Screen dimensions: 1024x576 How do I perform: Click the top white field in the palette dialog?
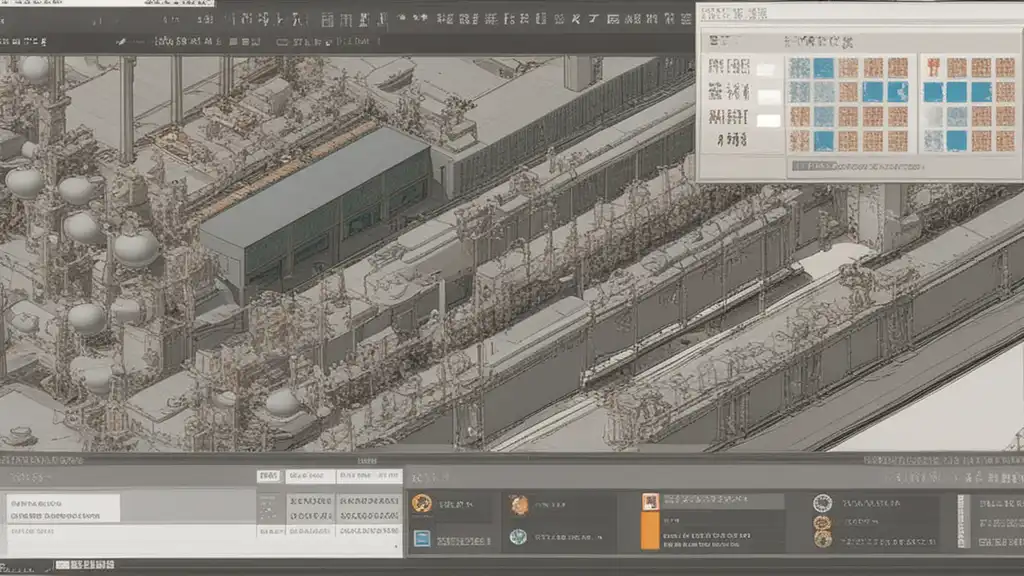[x=767, y=69]
